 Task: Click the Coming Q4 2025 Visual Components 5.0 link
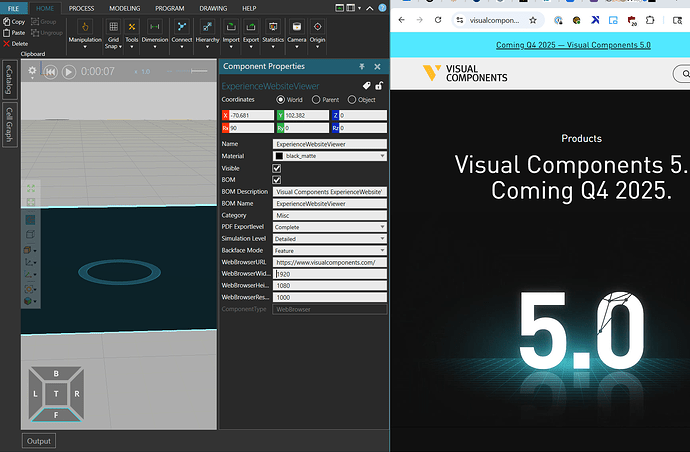(x=573, y=45)
